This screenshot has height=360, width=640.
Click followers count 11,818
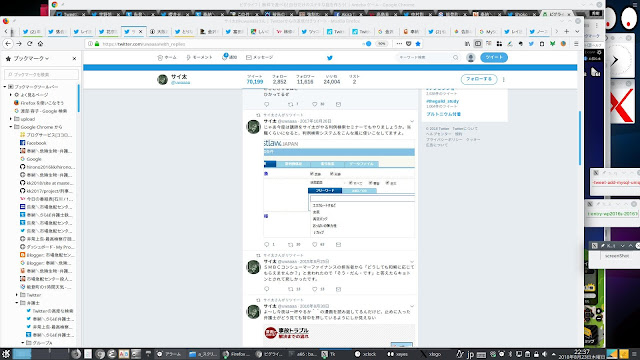[x=305, y=82]
